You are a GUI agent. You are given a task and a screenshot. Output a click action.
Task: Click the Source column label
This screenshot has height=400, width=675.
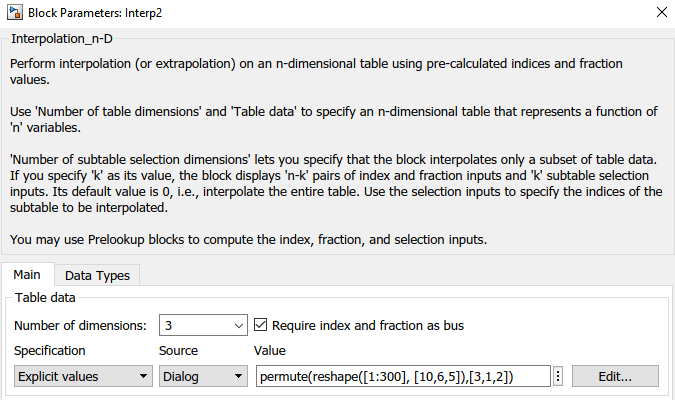[x=178, y=351]
